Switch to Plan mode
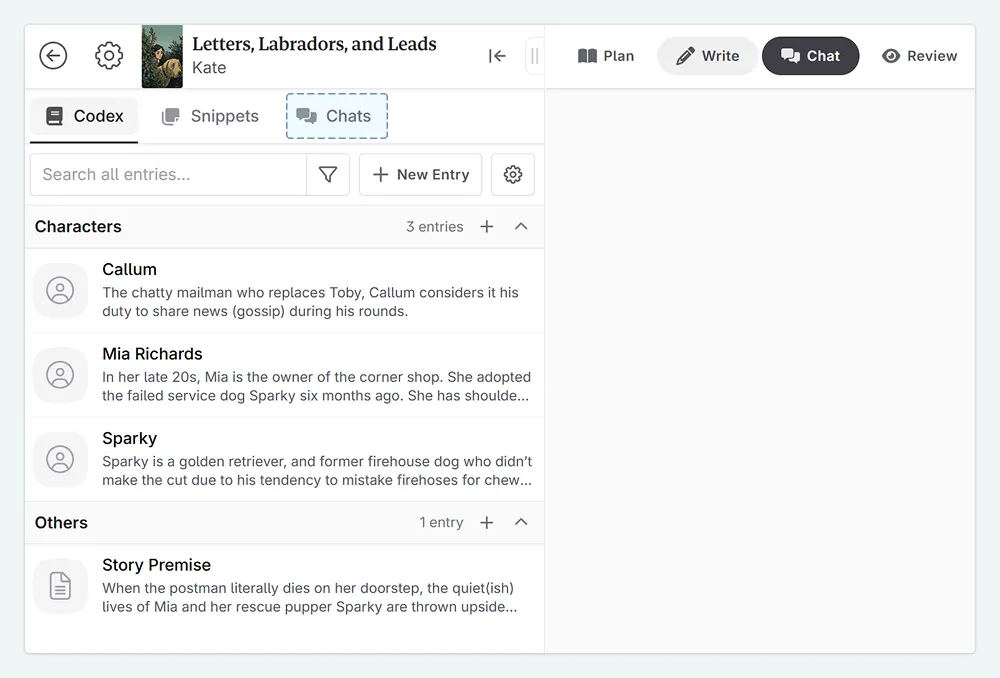Viewport: 1000px width, 678px height. pos(606,56)
